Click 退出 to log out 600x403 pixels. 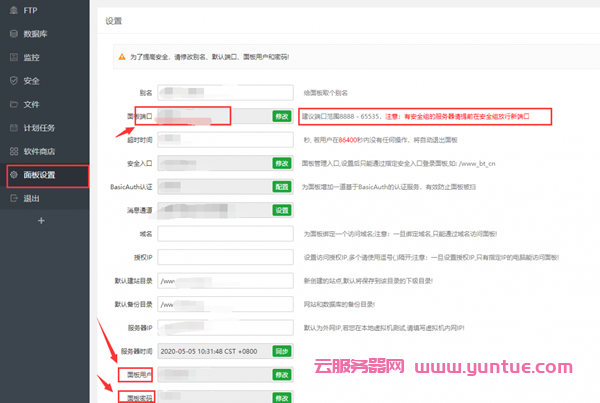click(45, 198)
